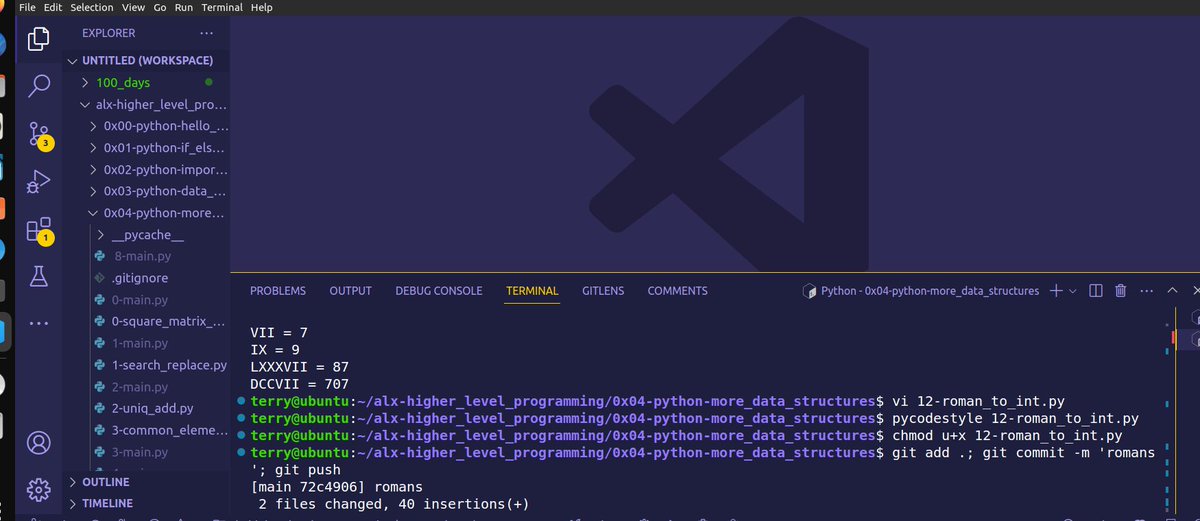1200x521 pixels.
Task: Show additional views ellipsis in activity bar
Action: (x=38, y=324)
